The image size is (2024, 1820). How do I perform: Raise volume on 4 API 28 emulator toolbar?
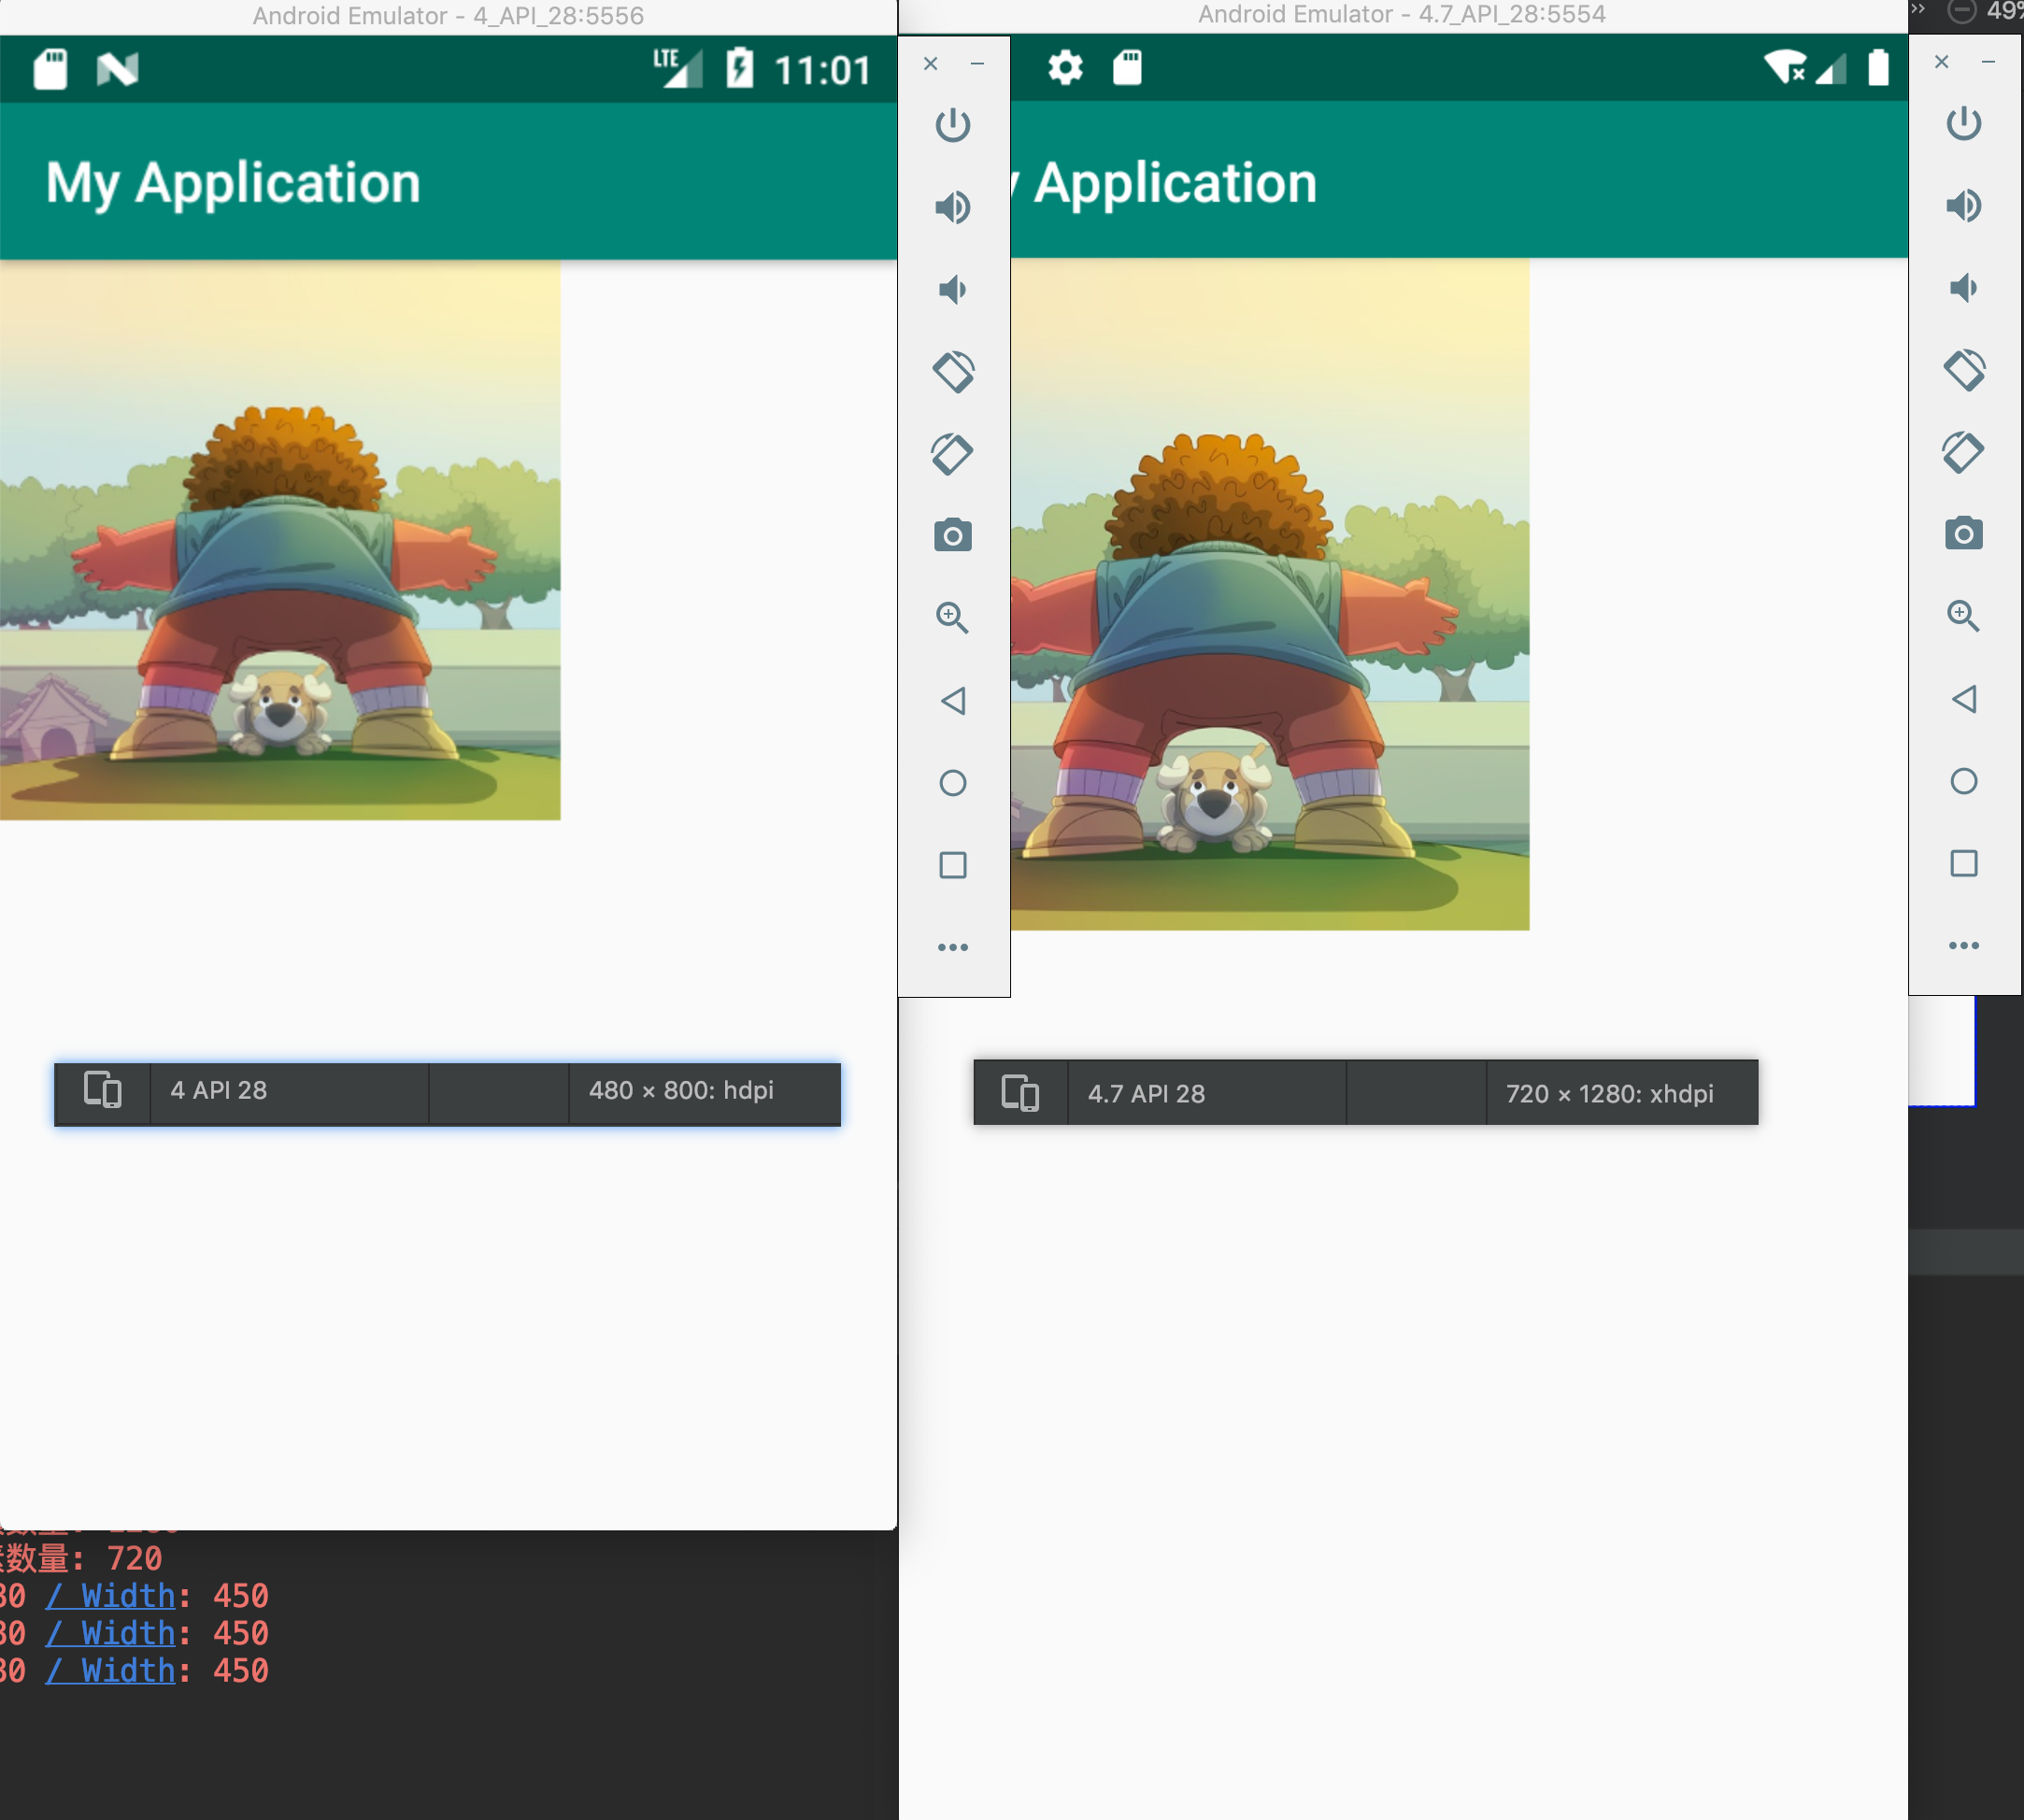click(x=952, y=207)
